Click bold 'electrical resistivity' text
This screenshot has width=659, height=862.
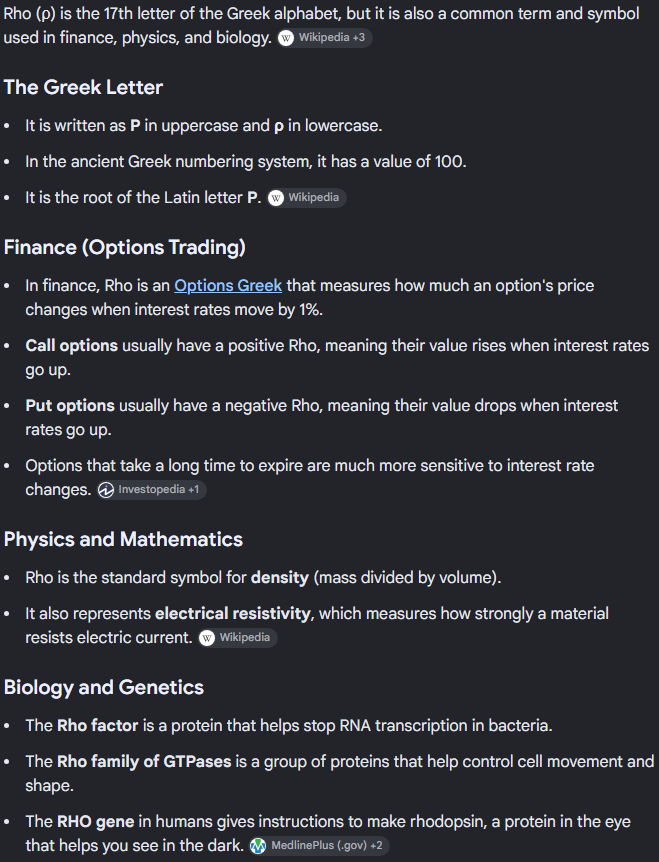click(x=233, y=613)
